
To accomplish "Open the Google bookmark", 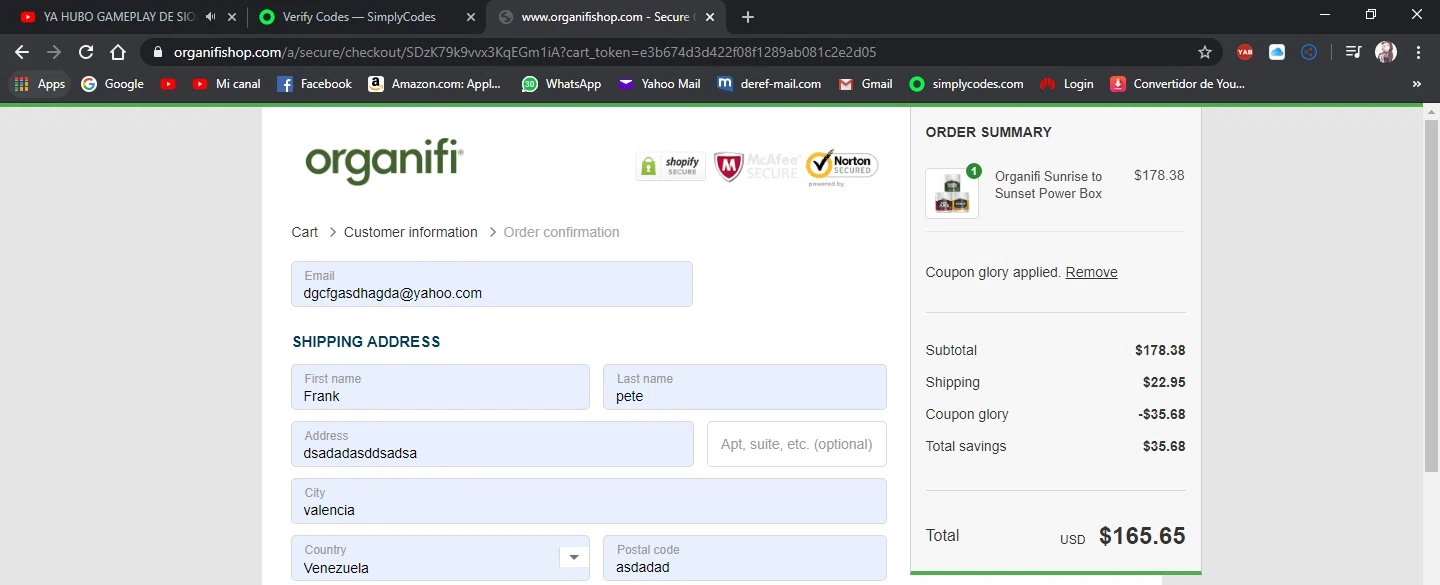I will tap(113, 84).
